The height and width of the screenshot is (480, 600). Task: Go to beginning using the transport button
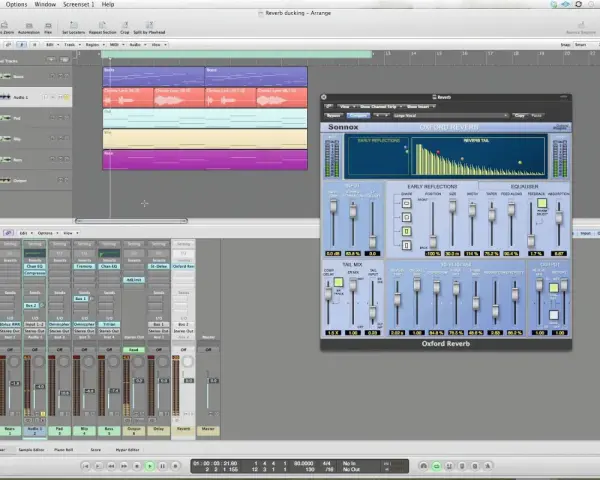[86, 466]
